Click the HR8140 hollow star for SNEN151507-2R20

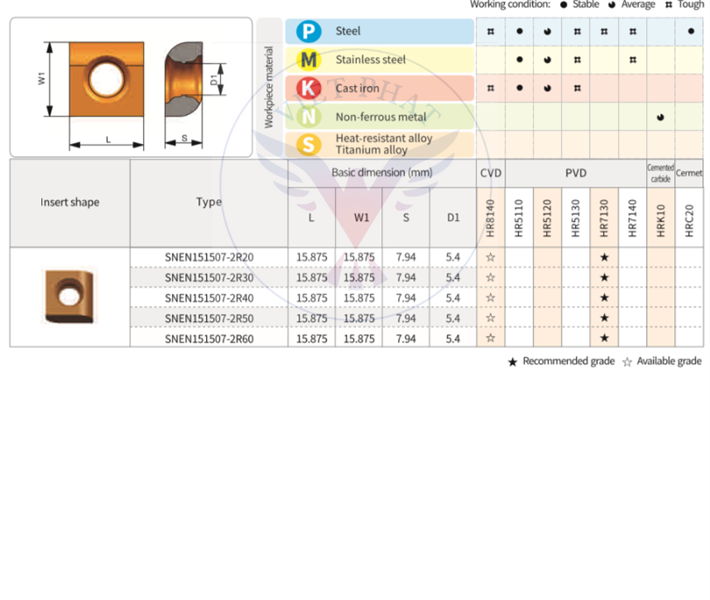click(490, 257)
